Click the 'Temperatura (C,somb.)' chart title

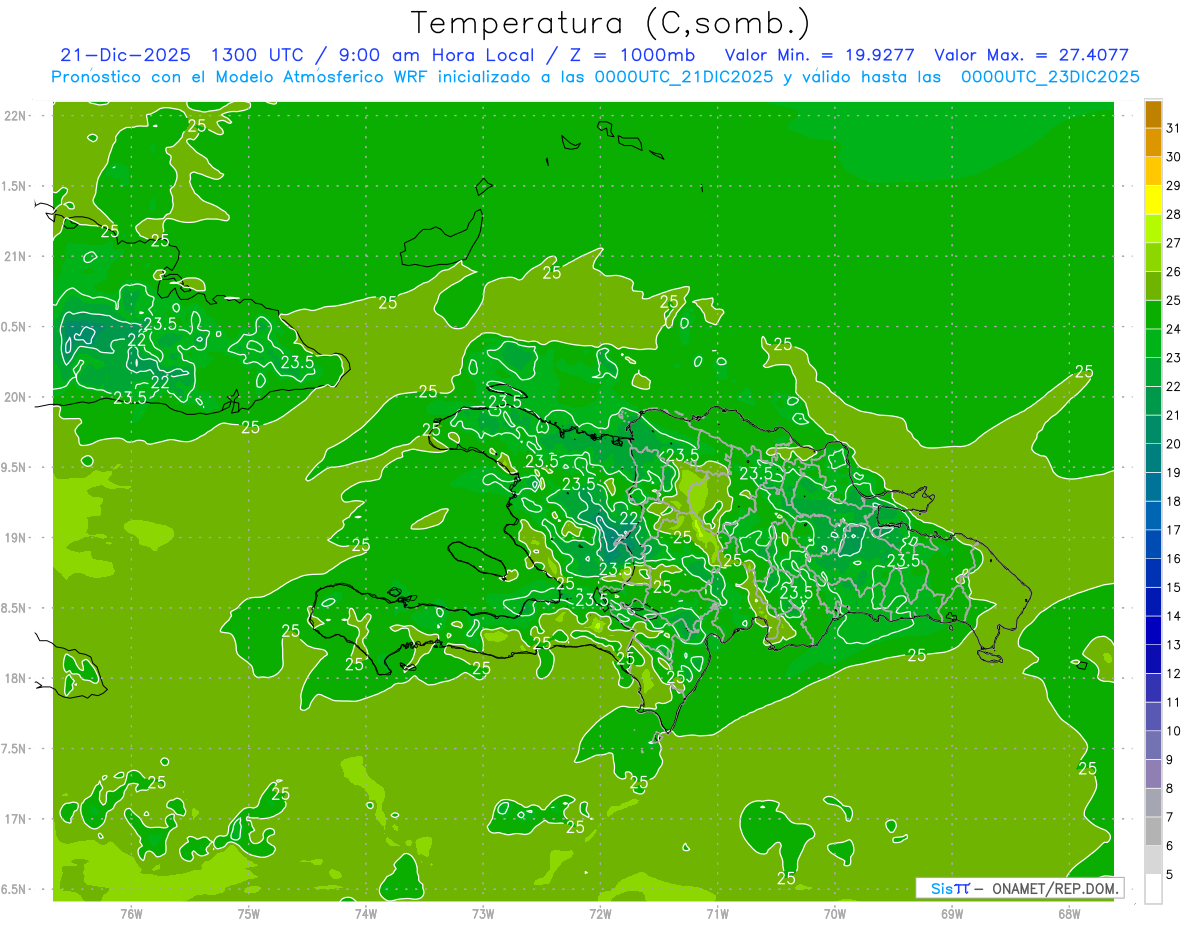(611, 23)
